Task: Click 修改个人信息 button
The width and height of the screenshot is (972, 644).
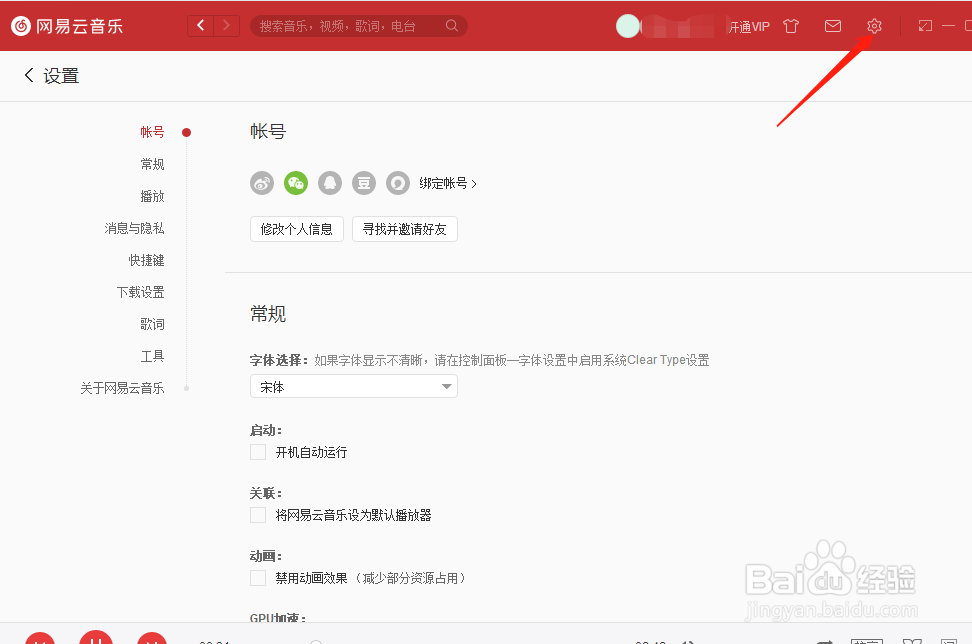Action: pos(297,229)
